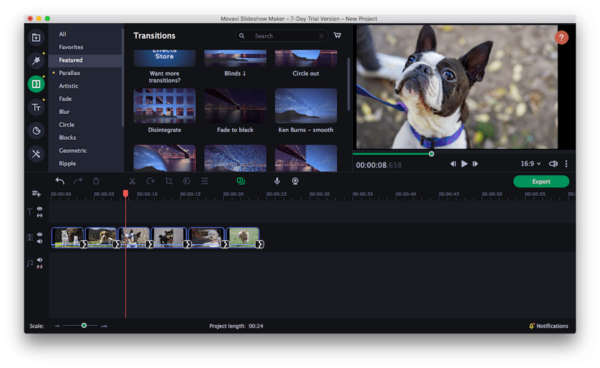600x368 pixels.
Task: Mute the audio track speaker icon
Action: (x=39, y=260)
